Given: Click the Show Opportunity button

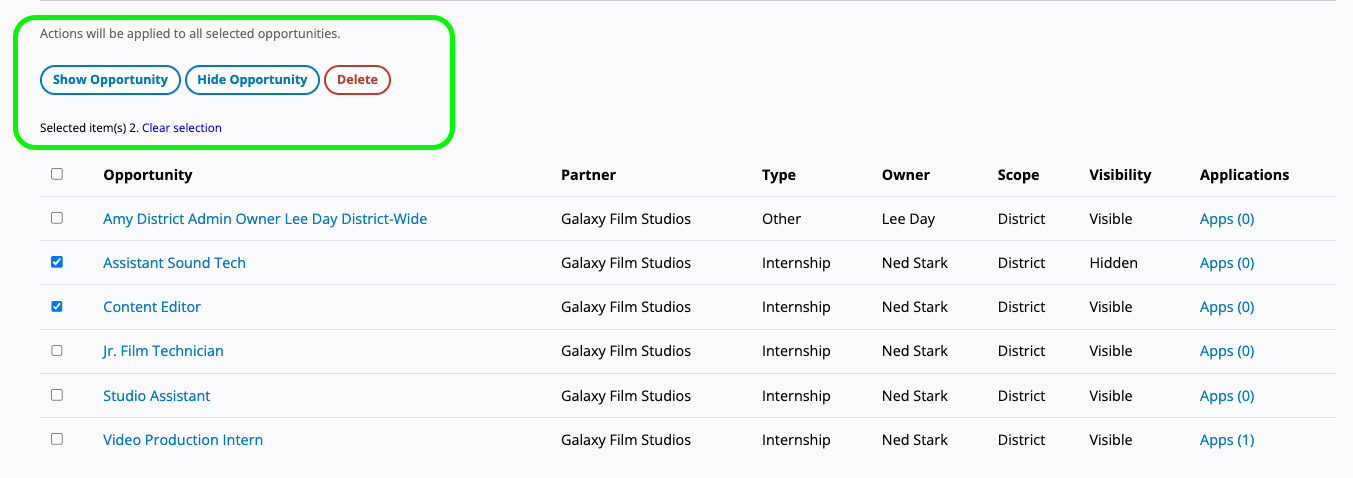Looking at the screenshot, I should click(x=110, y=80).
